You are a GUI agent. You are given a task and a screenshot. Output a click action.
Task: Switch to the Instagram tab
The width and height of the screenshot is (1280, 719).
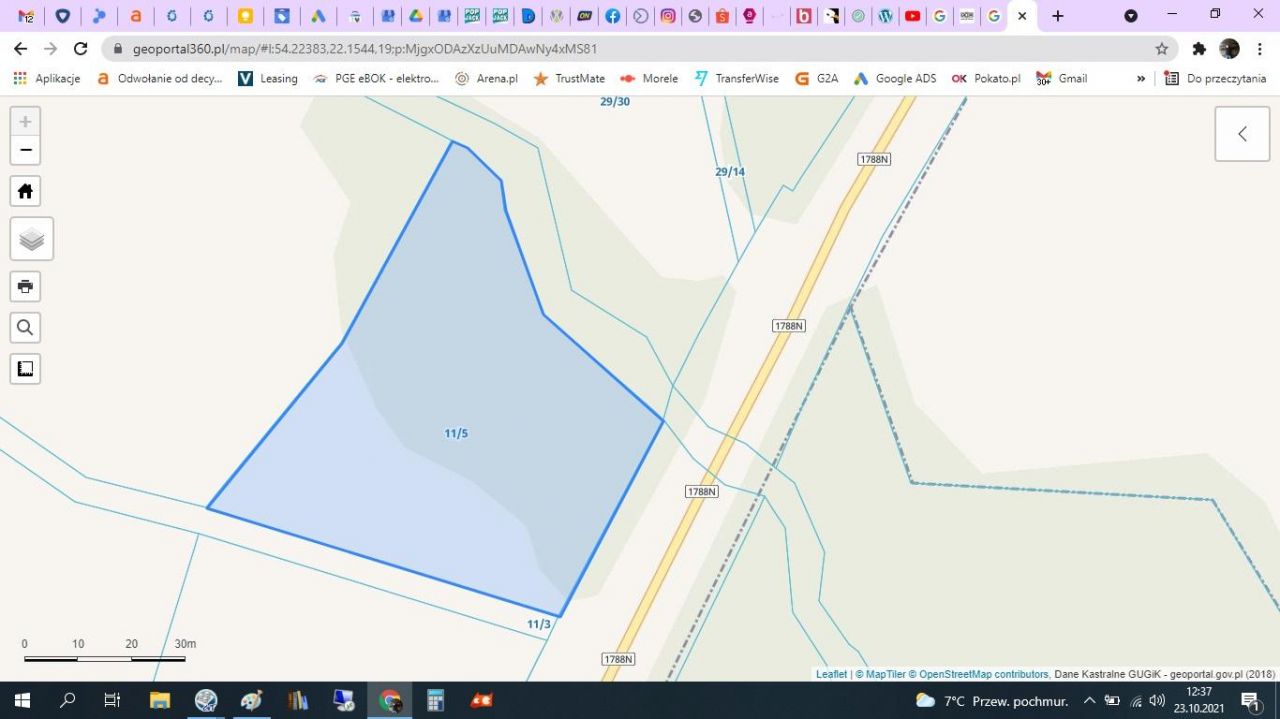point(668,16)
